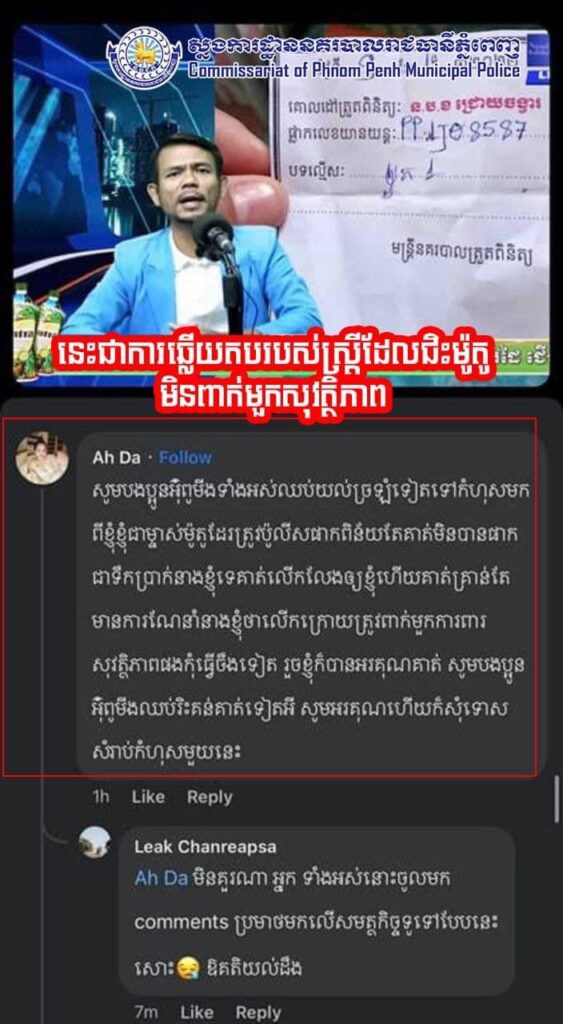Image resolution: width=563 pixels, height=1024 pixels.
Task: Like Leak Chanreapsa's reply
Action: pos(197,1012)
